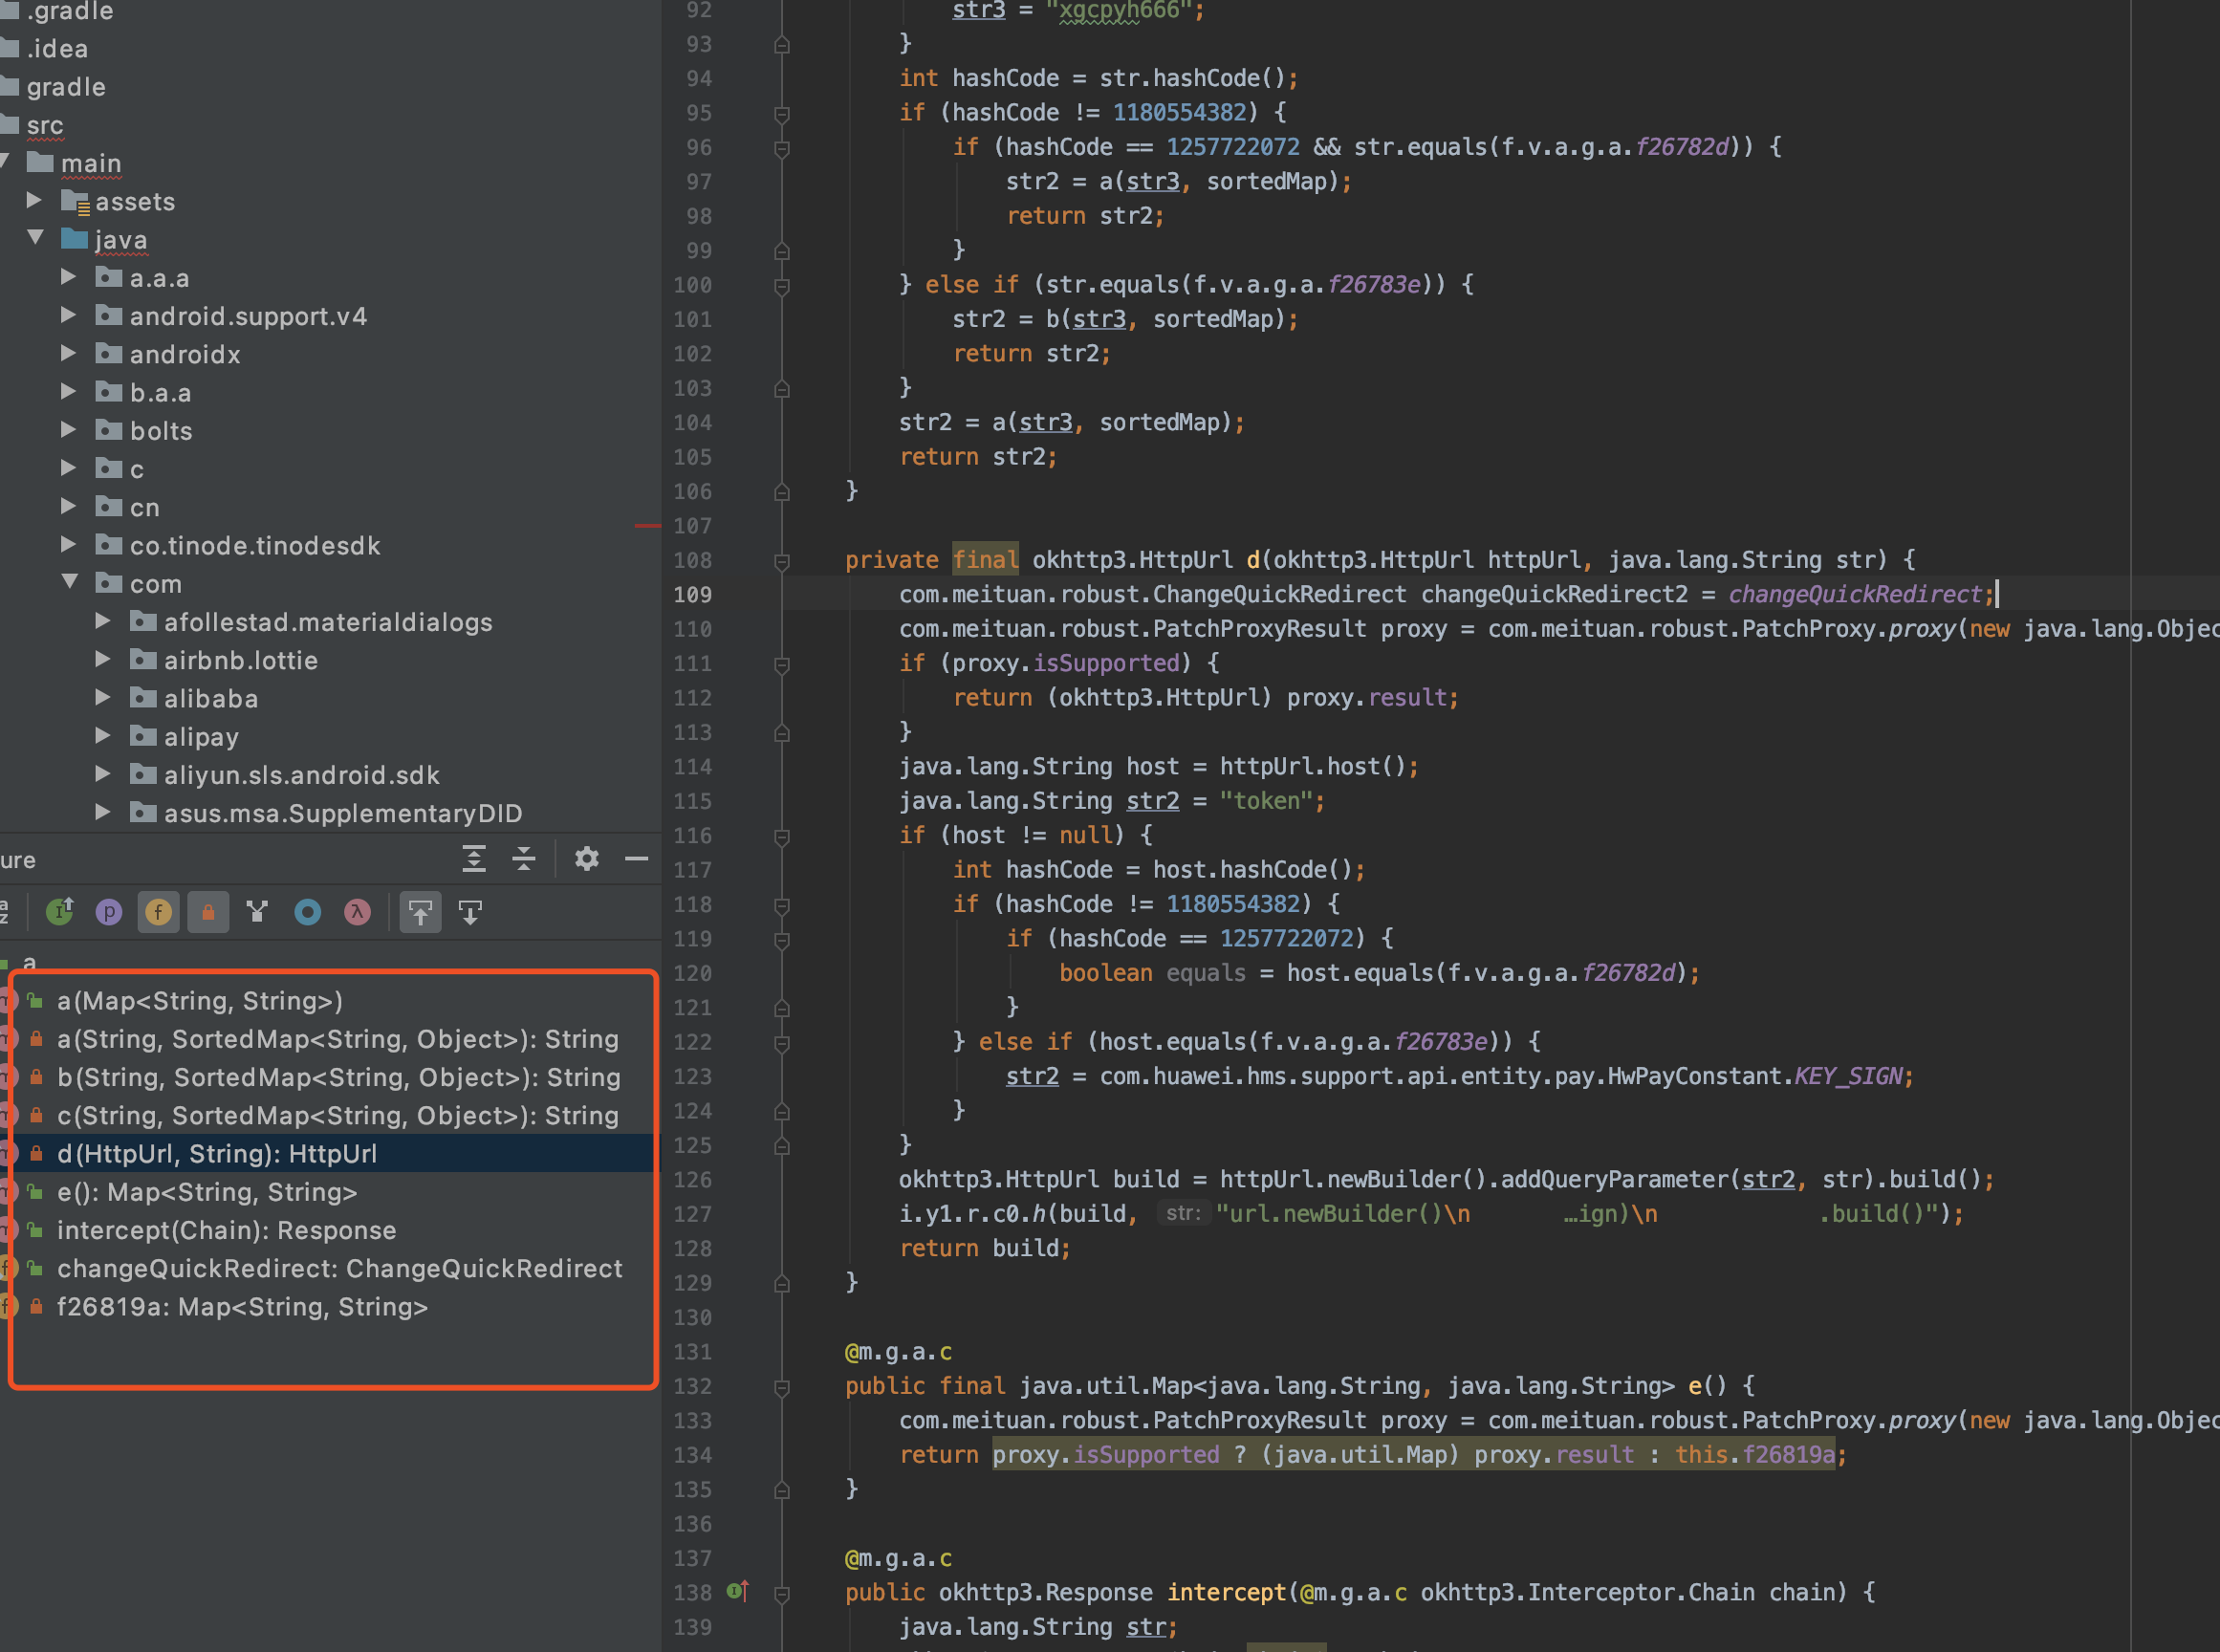
Task: Select the .idea folder
Action: [57, 49]
